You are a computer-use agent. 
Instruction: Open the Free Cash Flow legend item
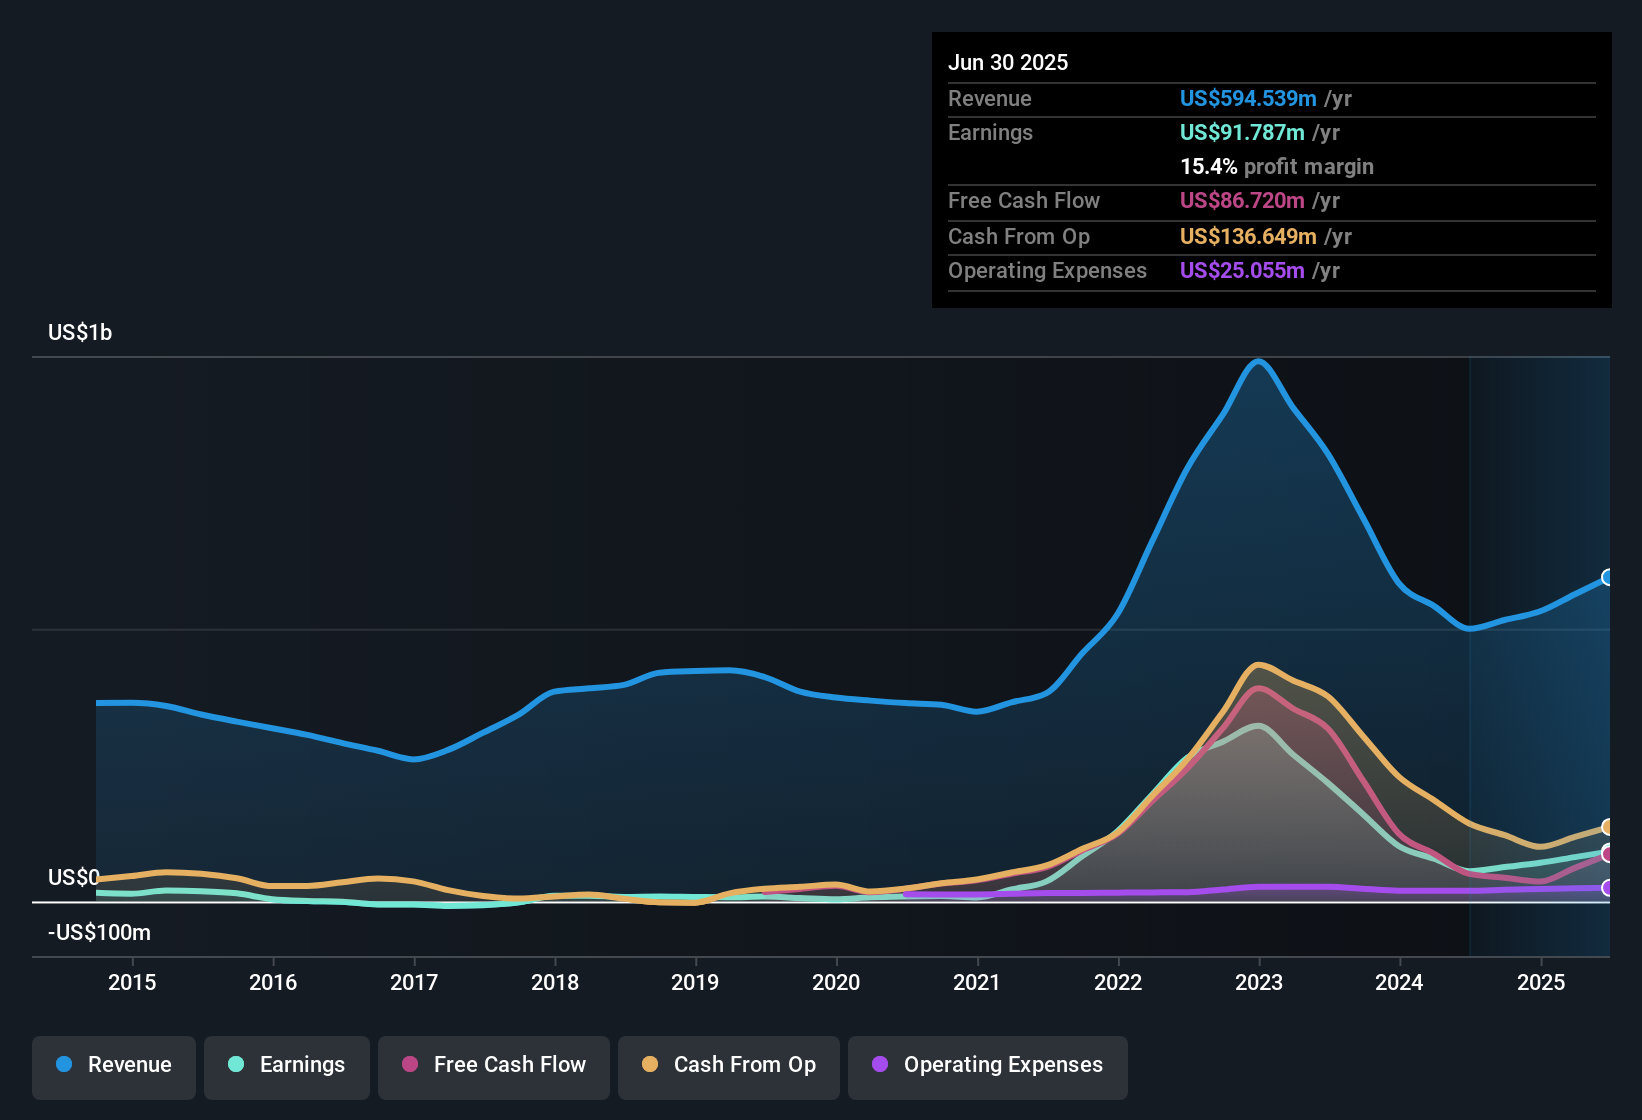[493, 1065]
